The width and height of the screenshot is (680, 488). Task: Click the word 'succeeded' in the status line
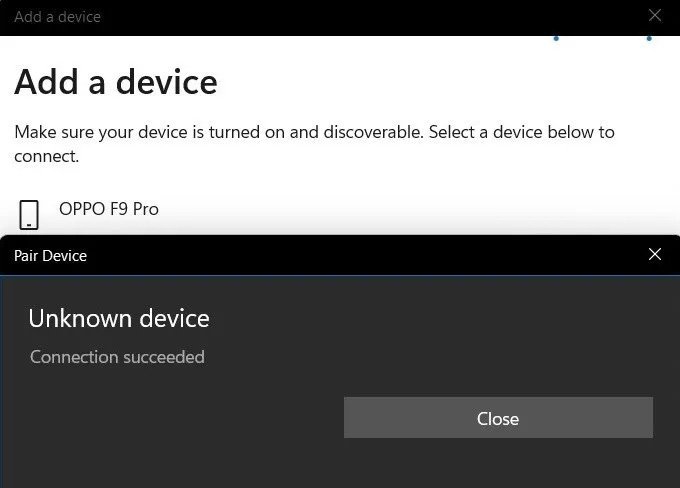coord(164,357)
